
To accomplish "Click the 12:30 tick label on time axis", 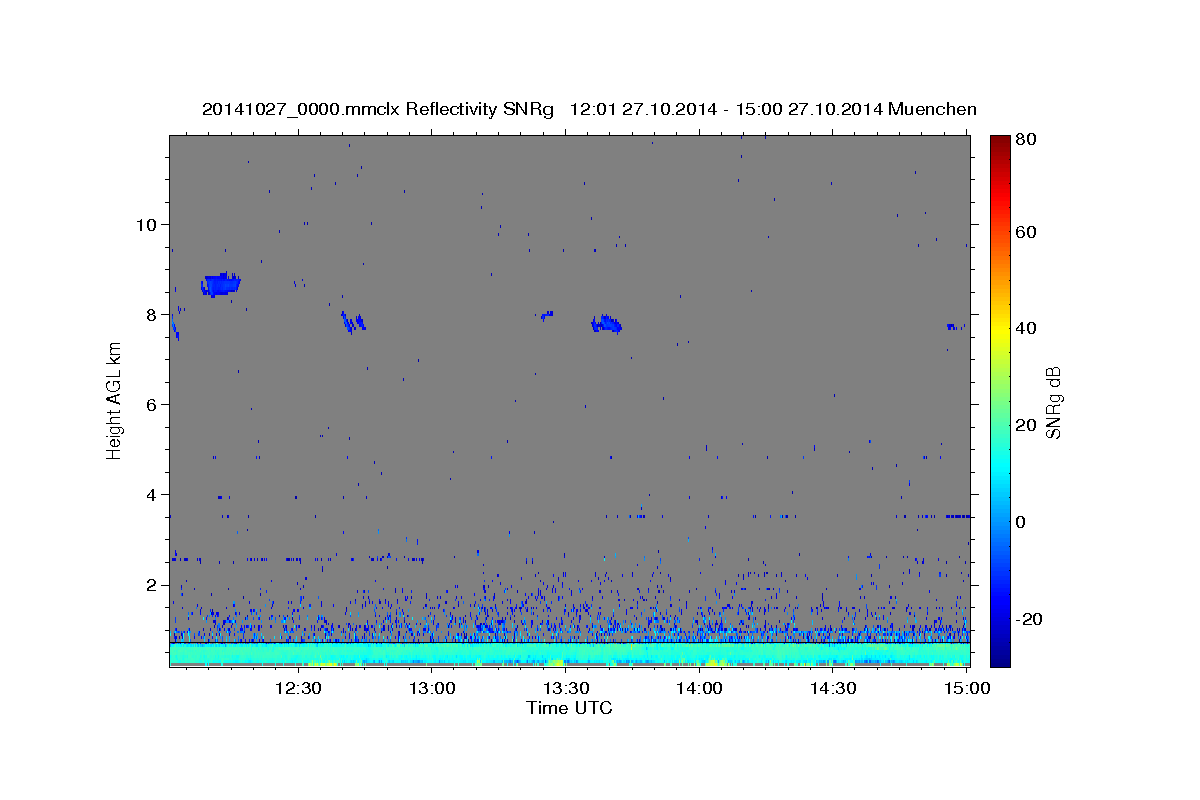I will pyautogui.click(x=298, y=688).
